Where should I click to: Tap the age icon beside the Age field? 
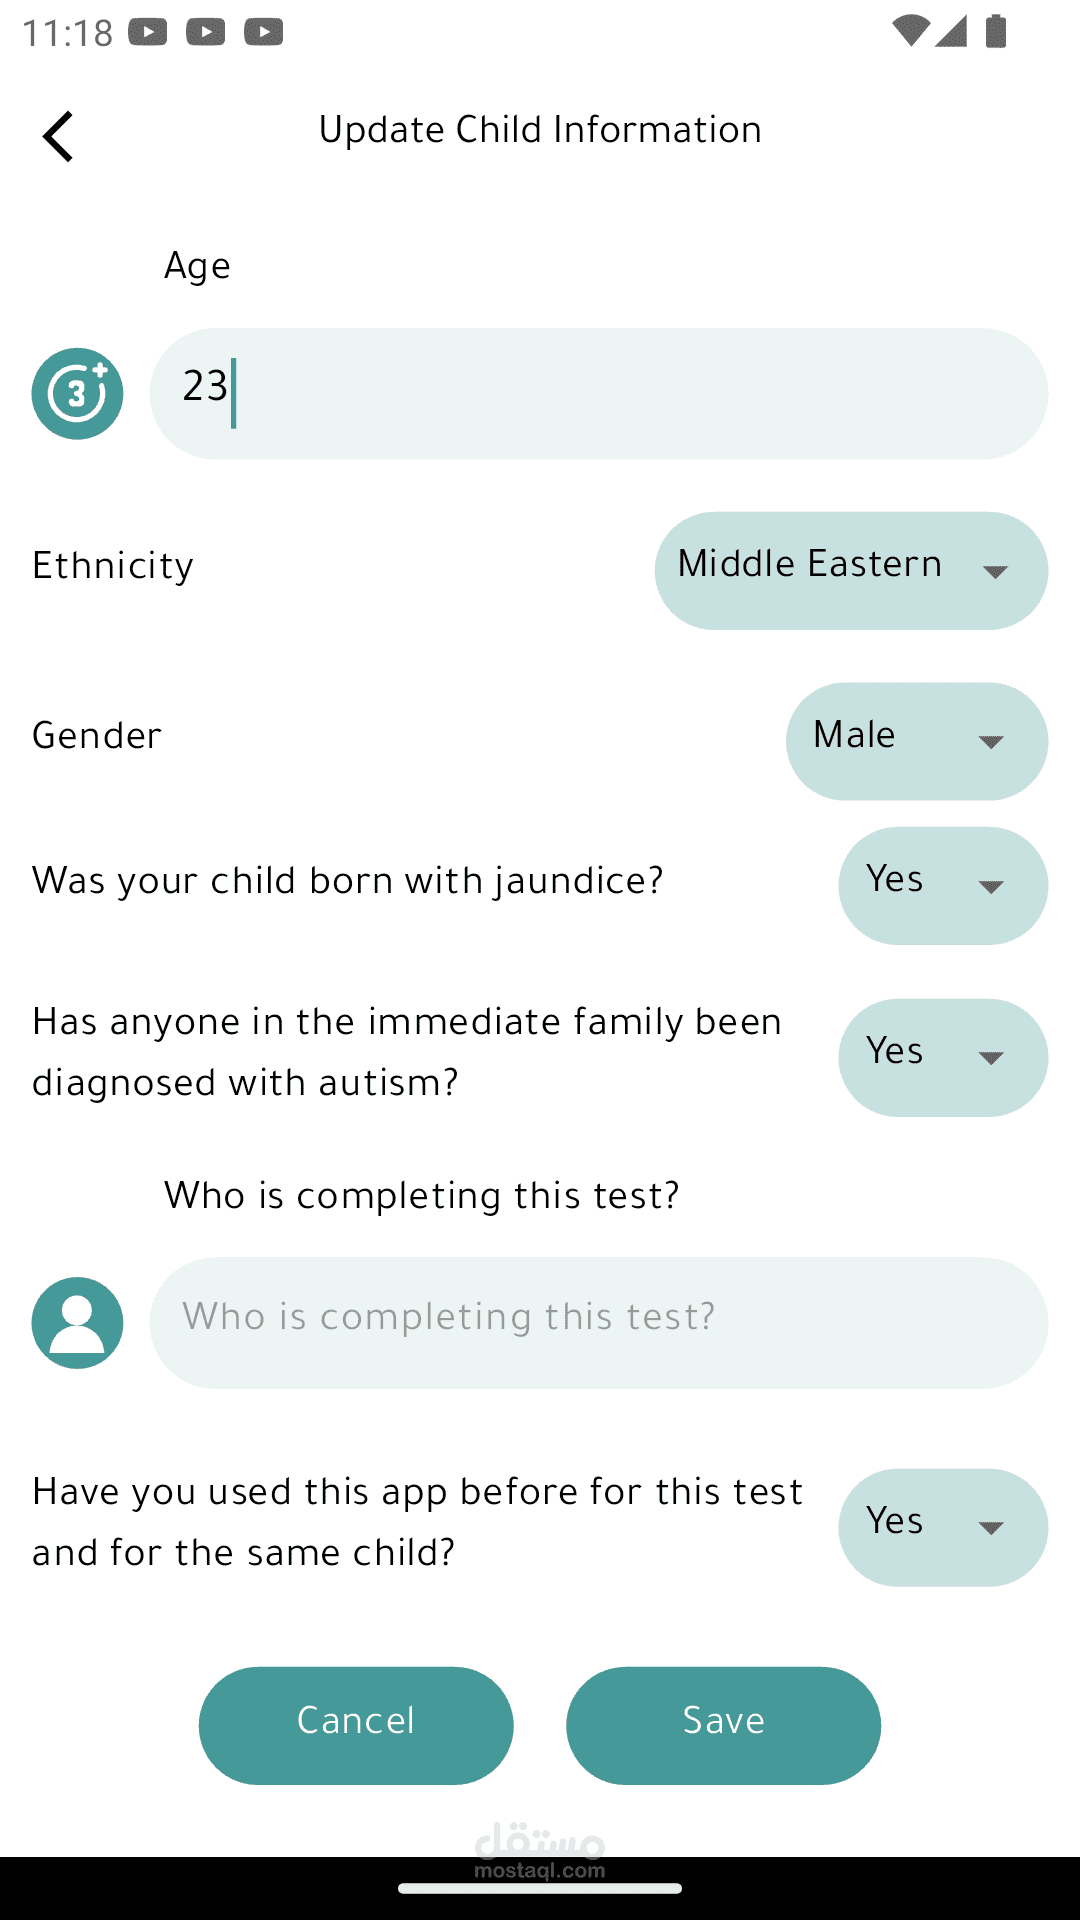pos(77,393)
